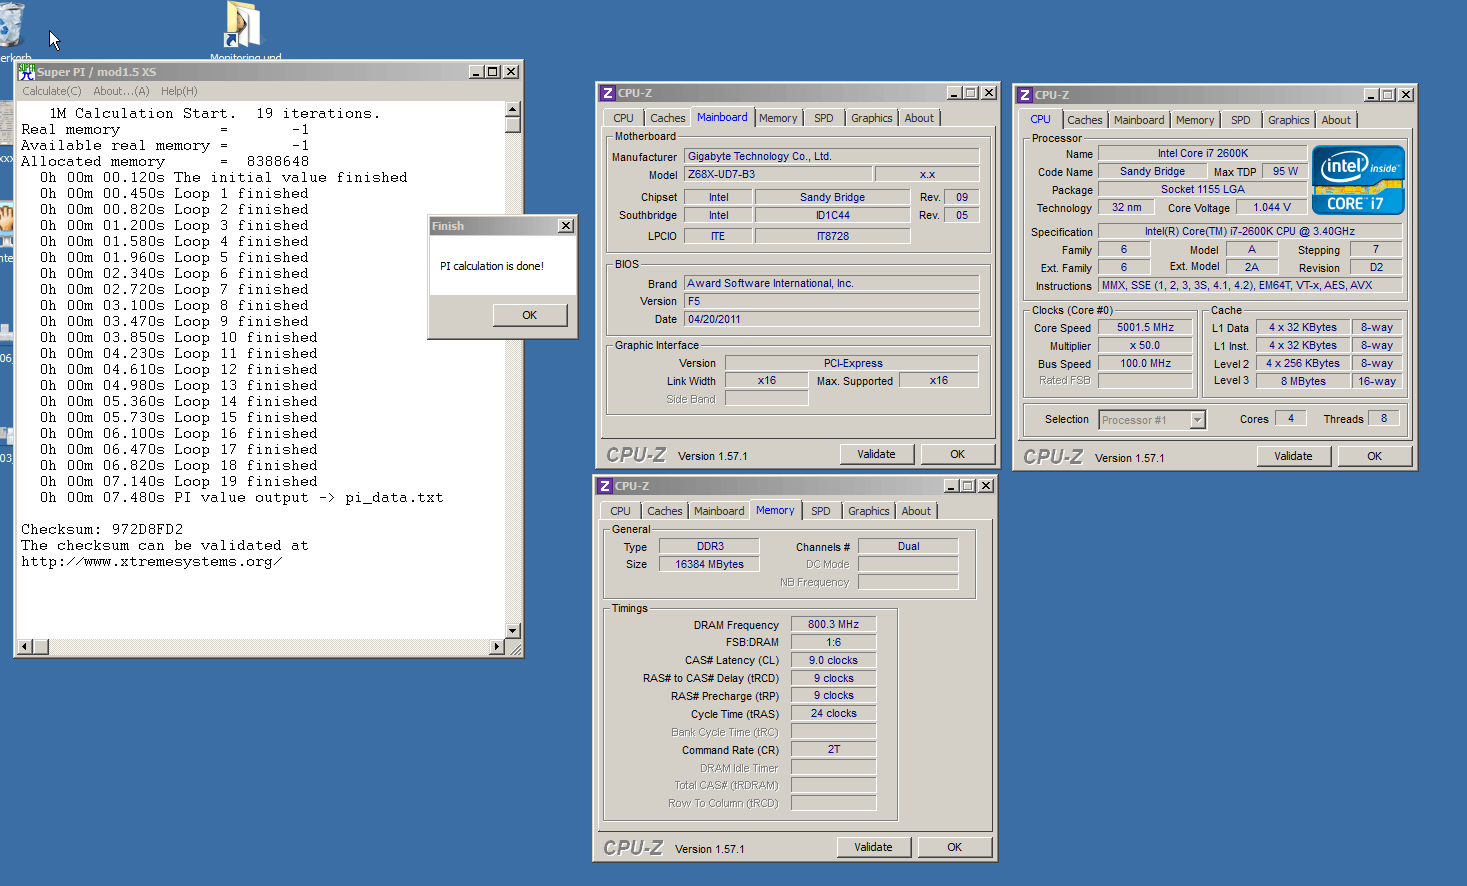Expand the Processor #1 selection dropdown
The image size is (1467, 886).
[1197, 420]
